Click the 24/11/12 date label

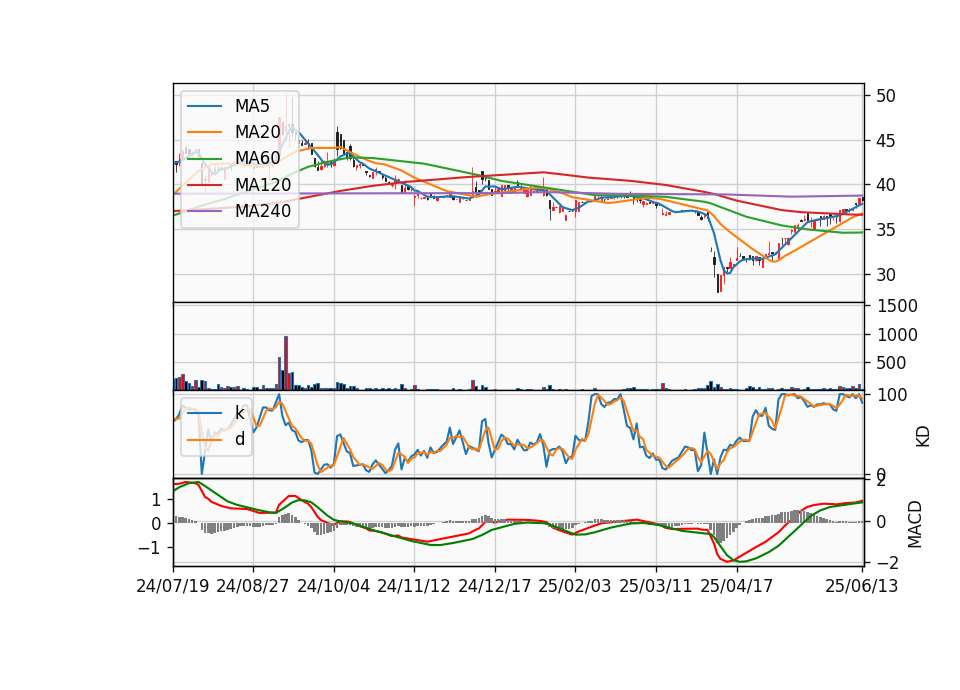pyautogui.click(x=414, y=586)
